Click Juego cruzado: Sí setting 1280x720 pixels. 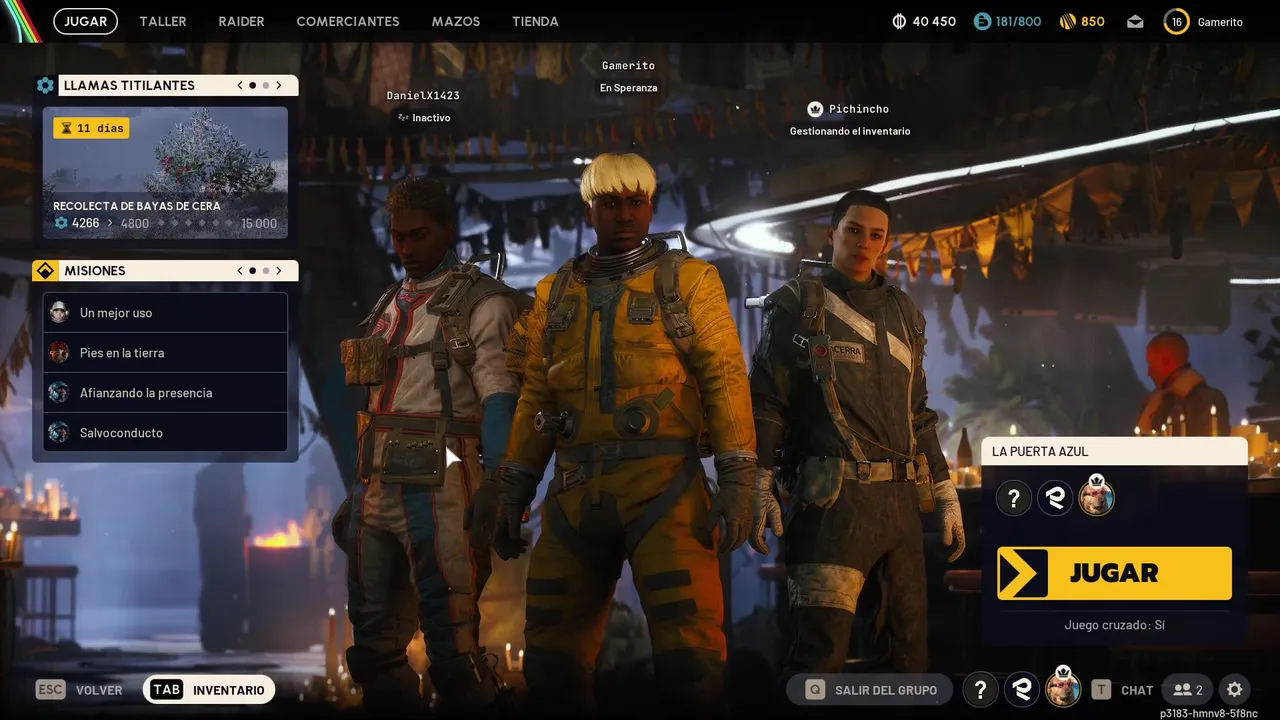[1114, 625]
